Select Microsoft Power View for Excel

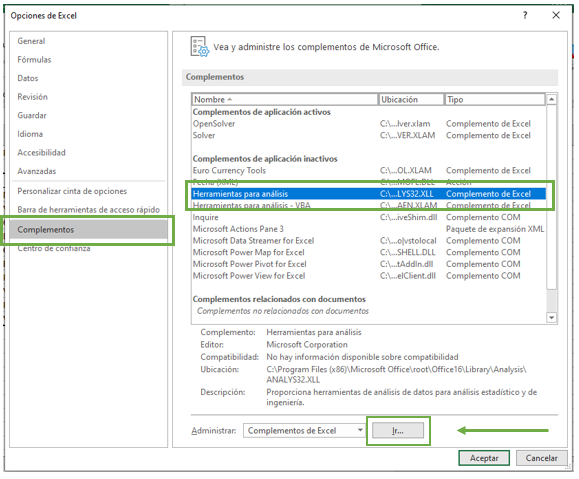(x=368, y=276)
